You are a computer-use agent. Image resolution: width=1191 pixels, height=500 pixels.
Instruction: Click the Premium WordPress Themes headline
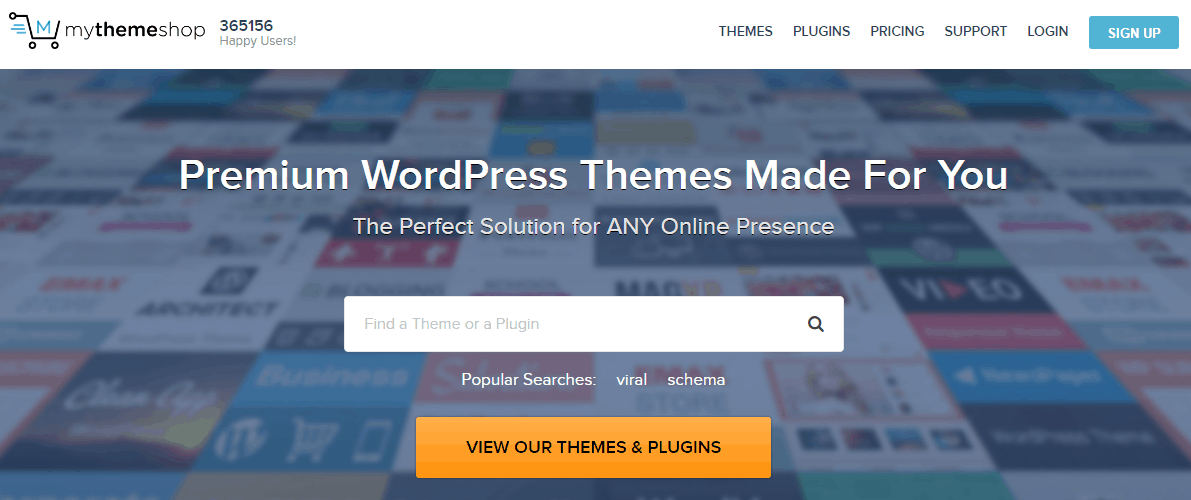593,175
